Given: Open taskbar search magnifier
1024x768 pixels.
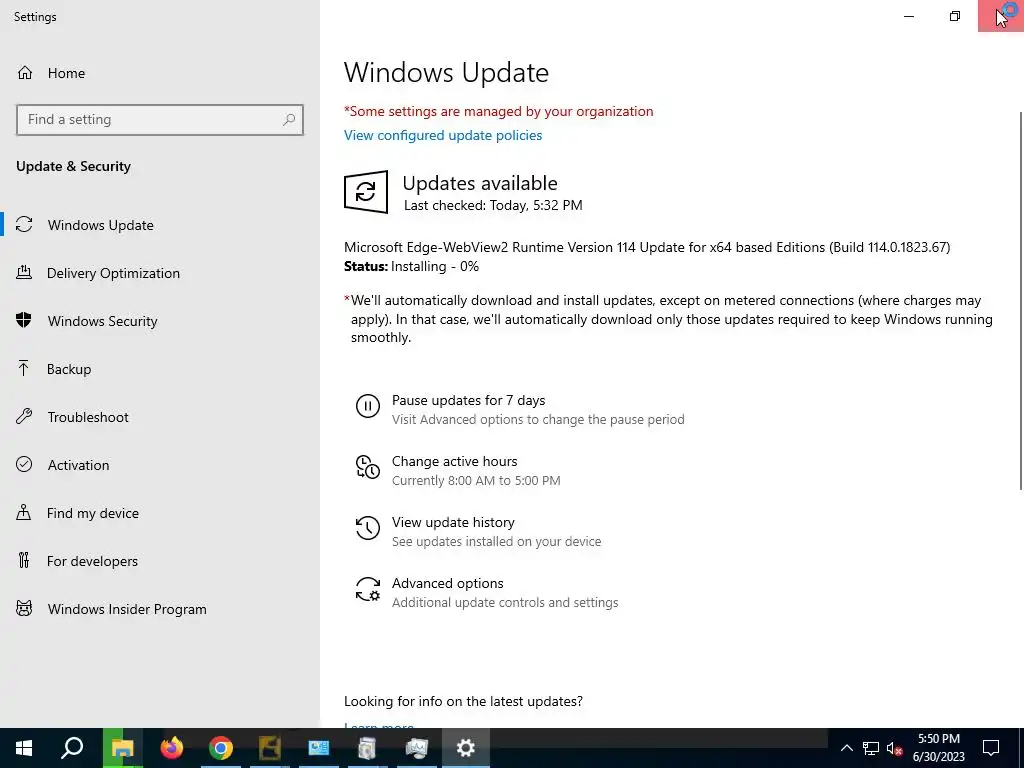Looking at the screenshot, I should [72, 748].
